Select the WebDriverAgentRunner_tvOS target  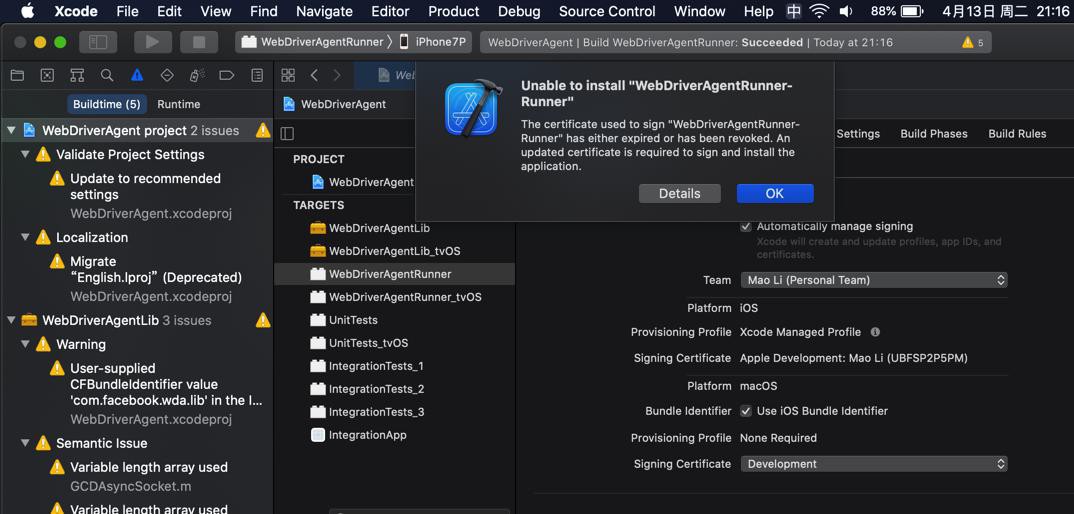pos(394,297)
